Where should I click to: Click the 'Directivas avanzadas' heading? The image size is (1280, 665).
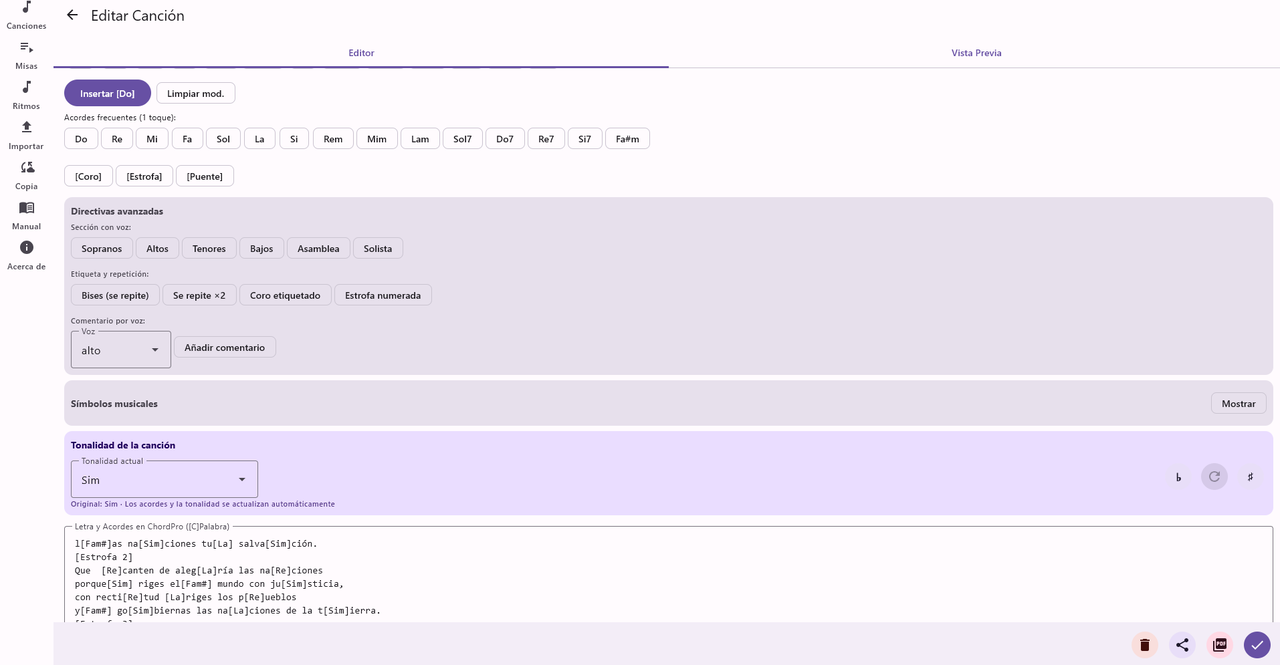(117, 211)
